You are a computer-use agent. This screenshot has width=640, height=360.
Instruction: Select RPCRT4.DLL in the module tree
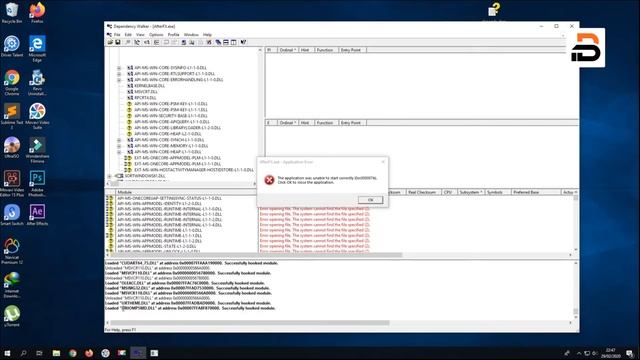coord(145,98)
